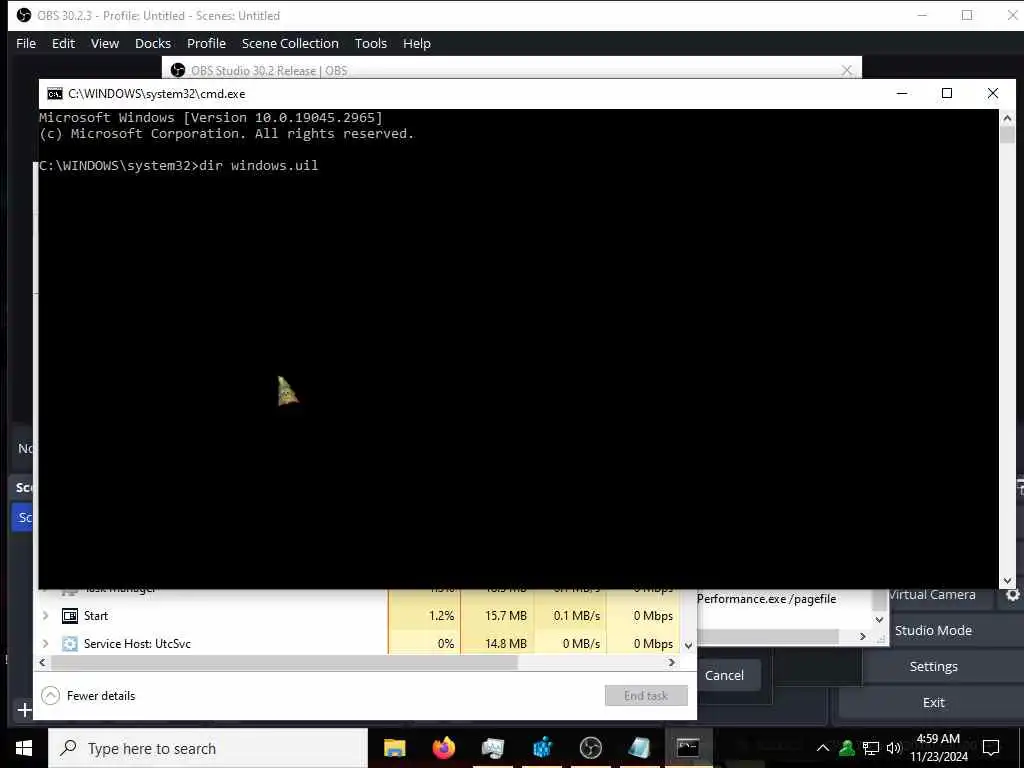This screenshot has height=768, width=1024.
Task: Click the cmd window scrollbar down arrow
Action: click(x=1007, y=580)
